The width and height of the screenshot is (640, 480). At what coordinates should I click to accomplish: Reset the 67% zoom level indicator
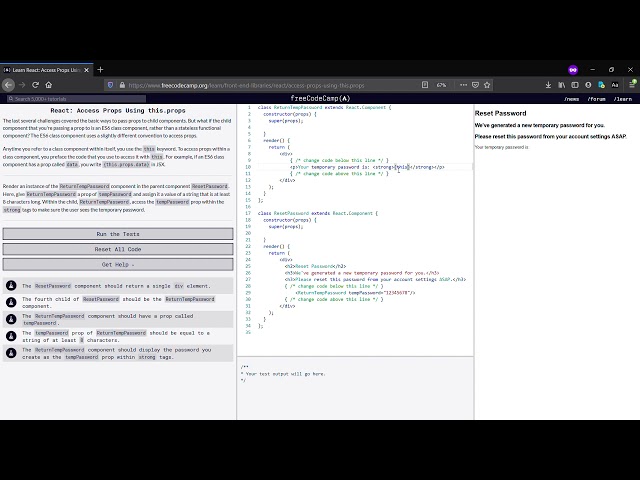point(441,85)
